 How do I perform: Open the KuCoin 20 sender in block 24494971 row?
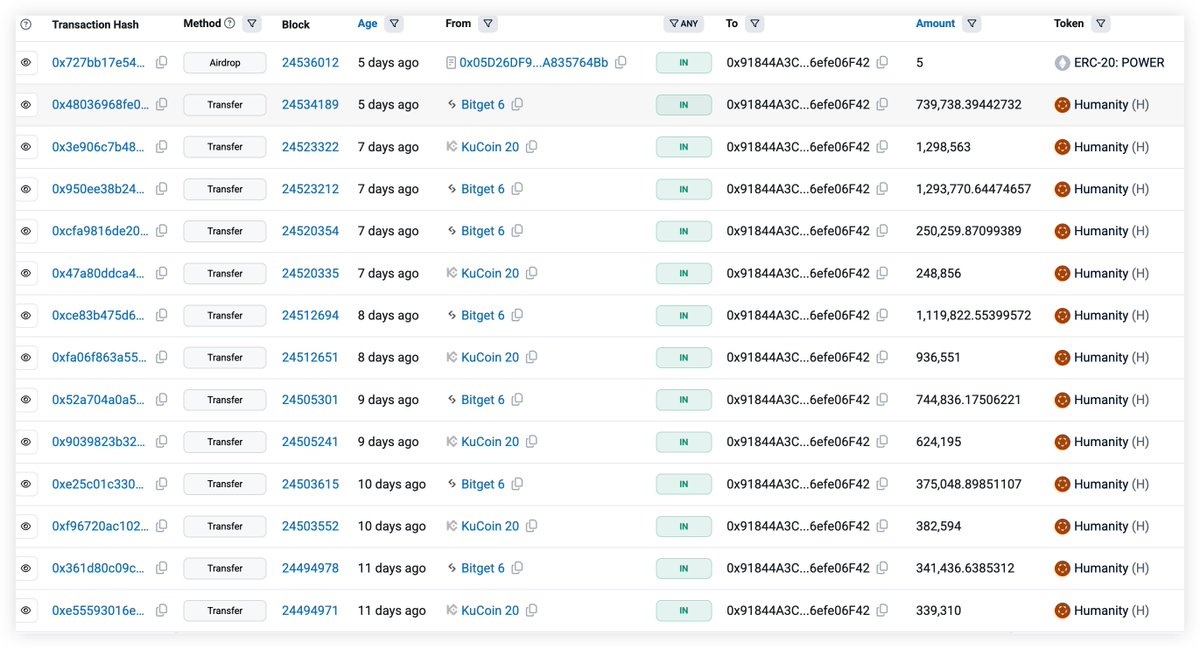click(x=490, y=610)
